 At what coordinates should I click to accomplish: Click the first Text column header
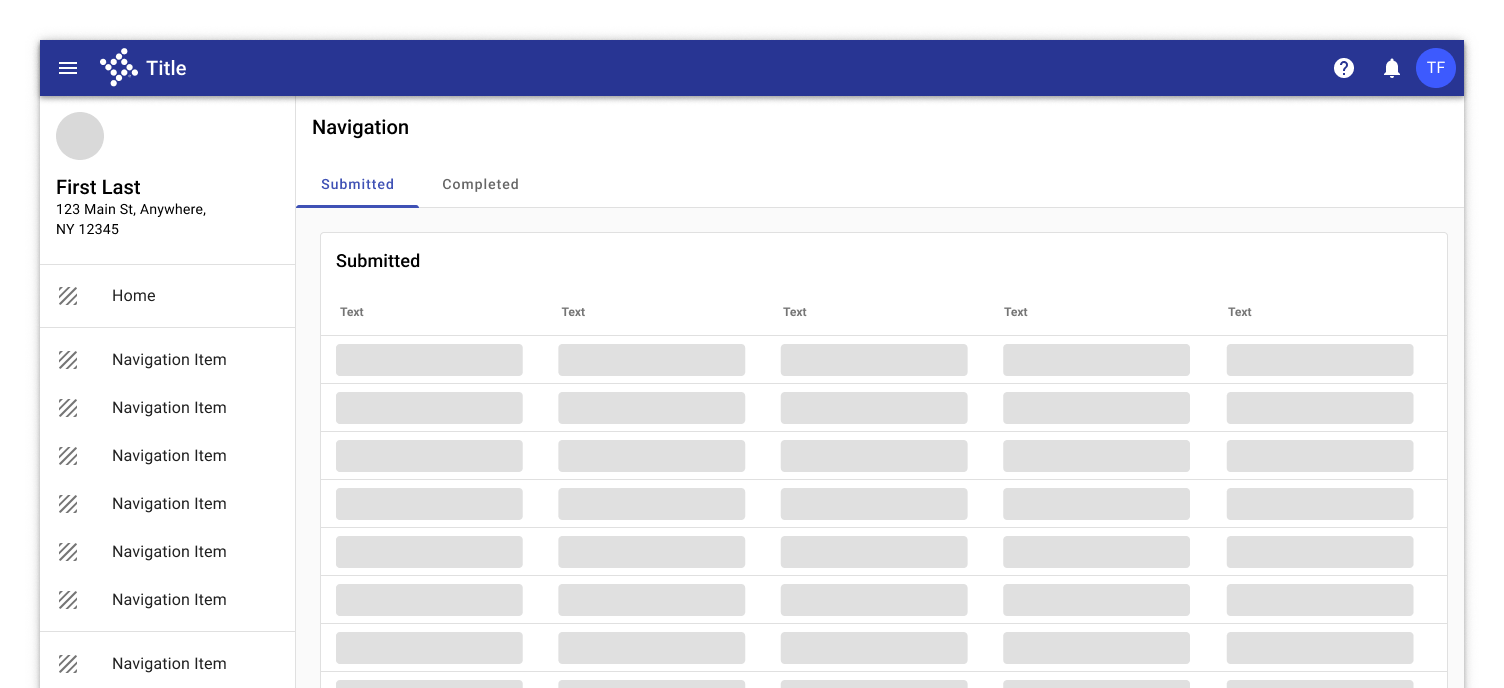(x=352, y=312)
